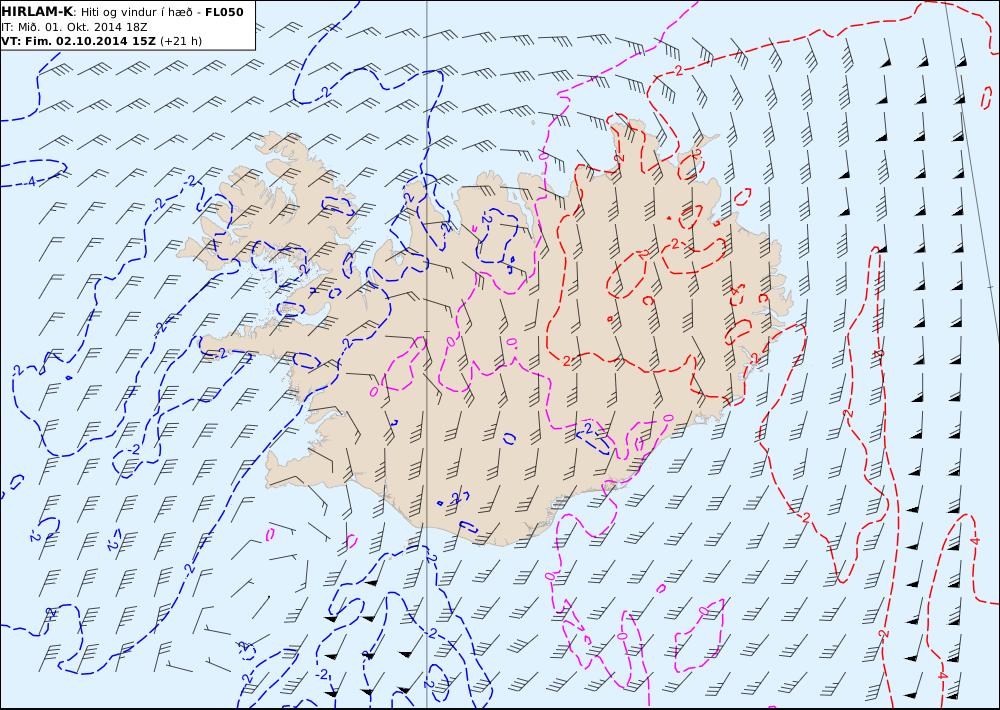Click the 'Hiti og vindur í hæð' title text
The width and height of the screenshot is (1000, 710).
tap(136, 12)
